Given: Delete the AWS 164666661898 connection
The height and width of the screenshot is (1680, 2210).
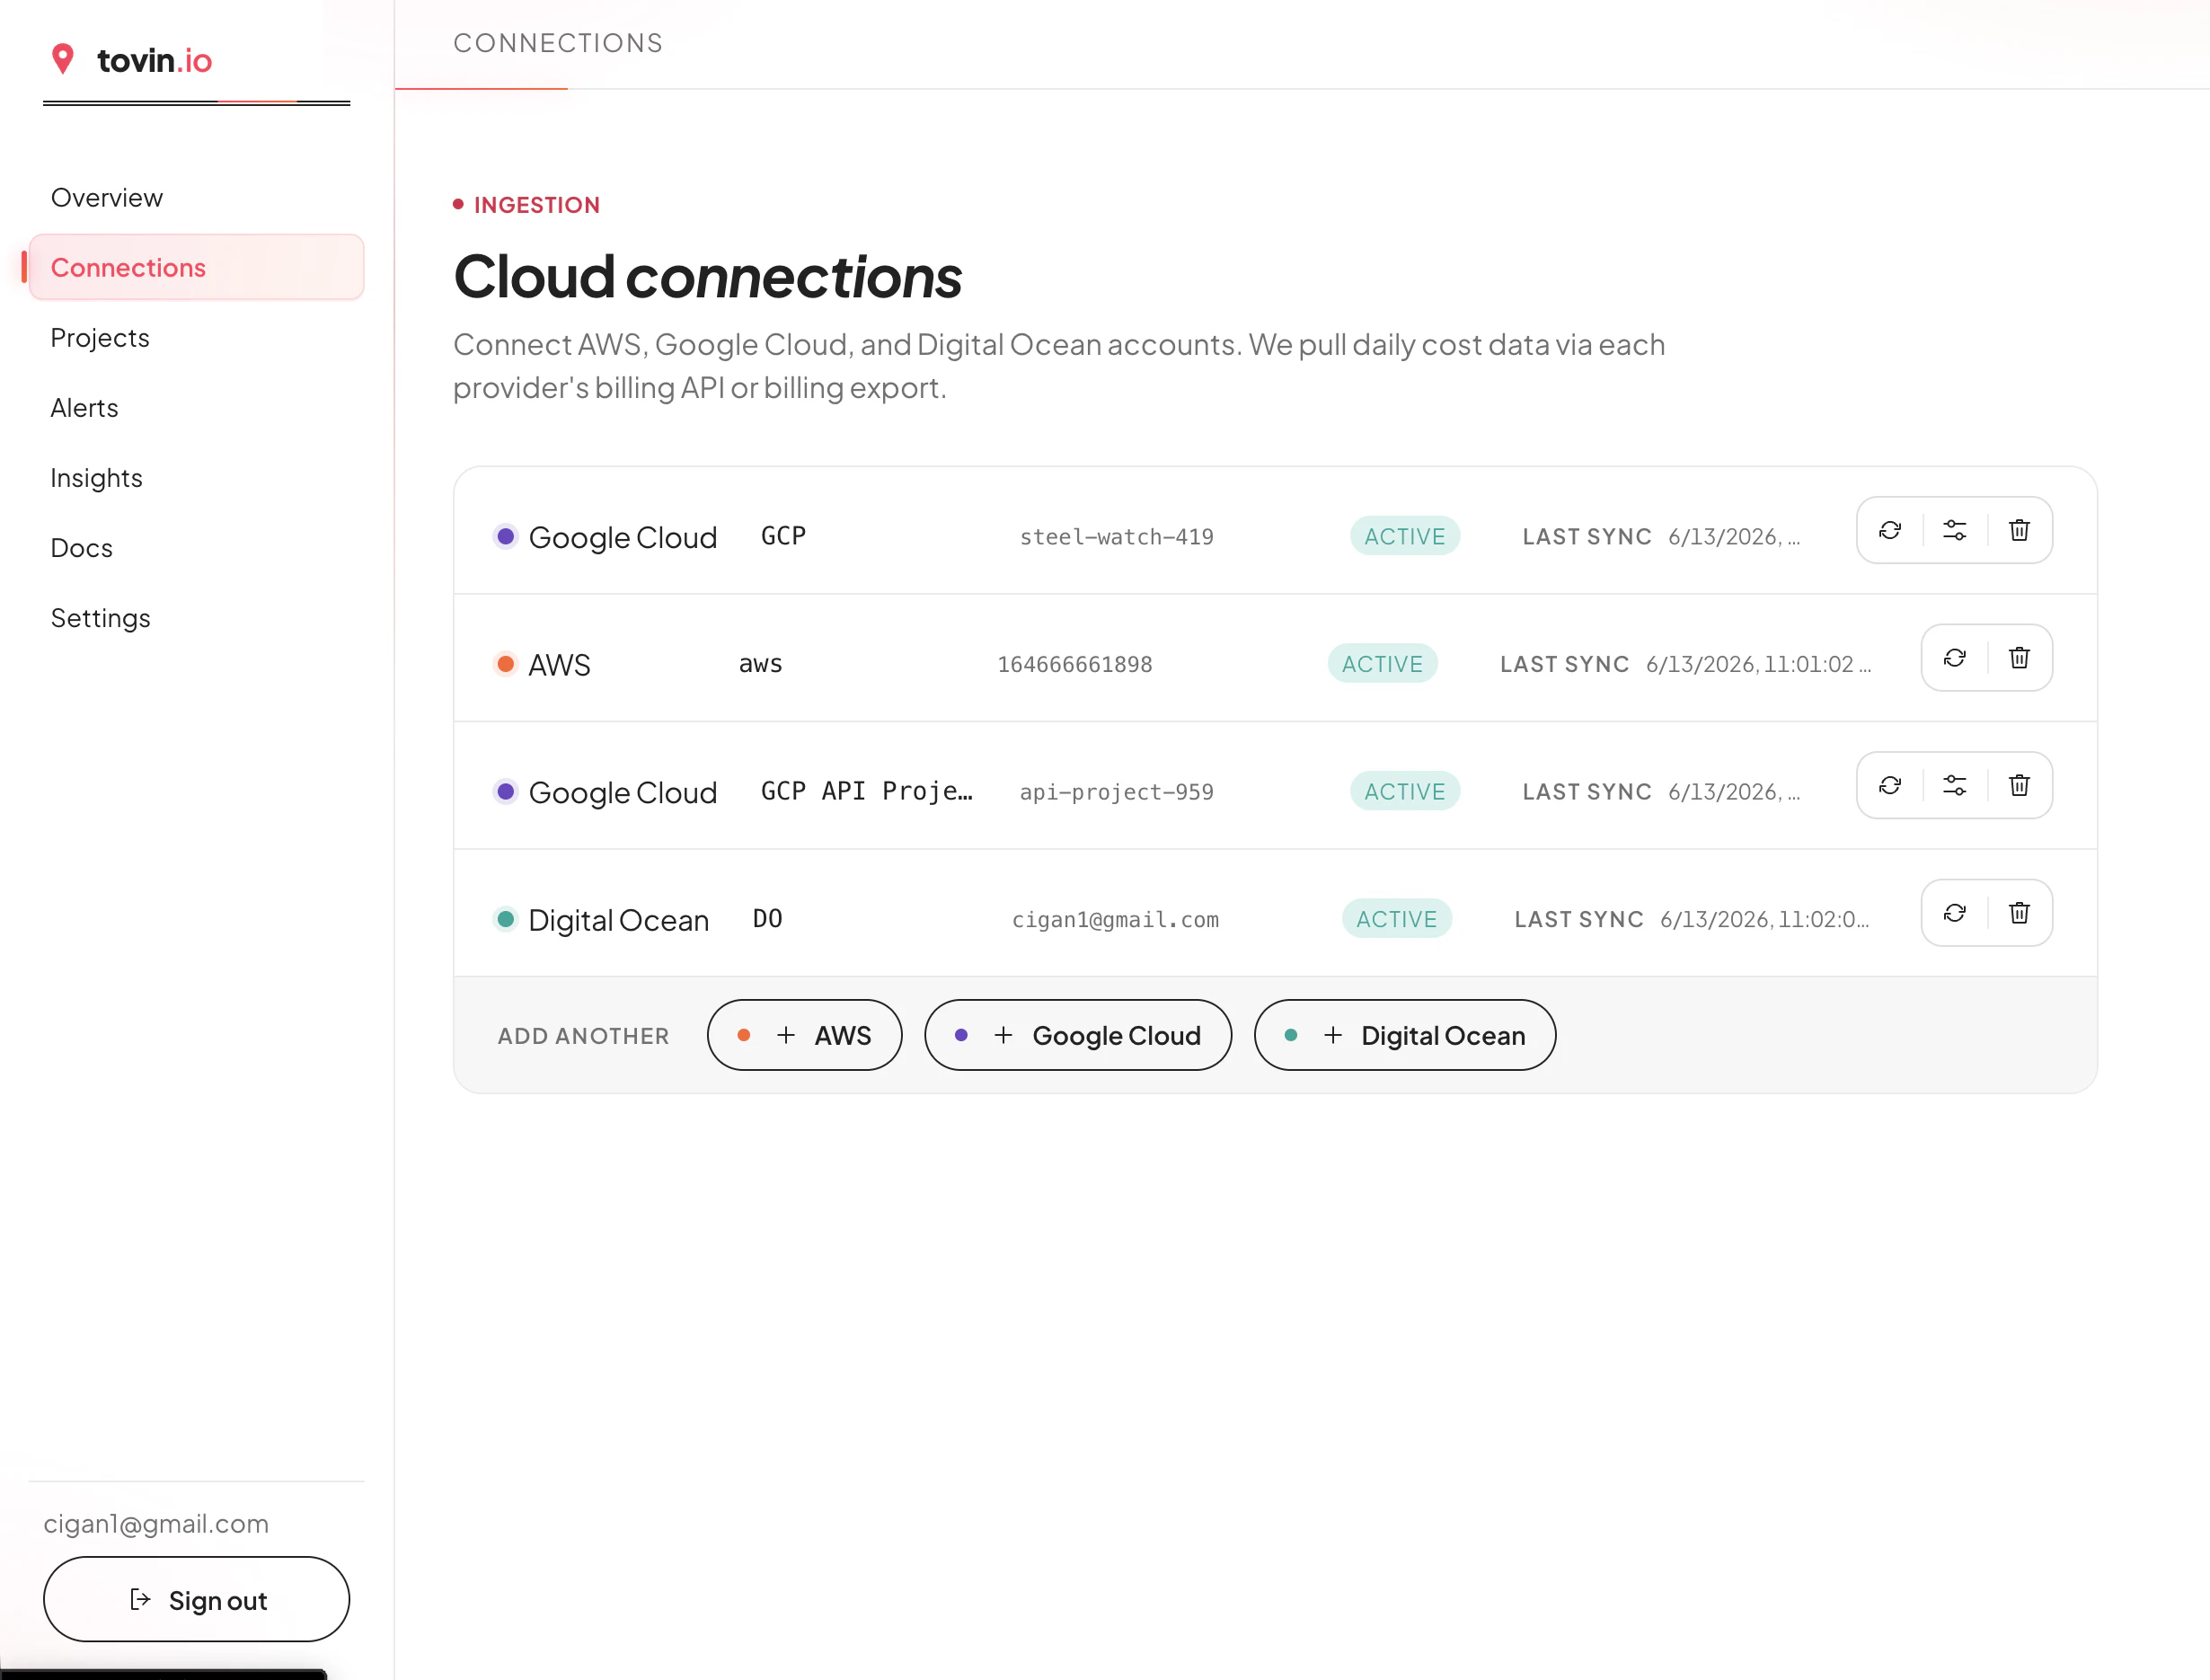Looking at the screenshot, I should pyautogui.click(x=2019, y=658).
